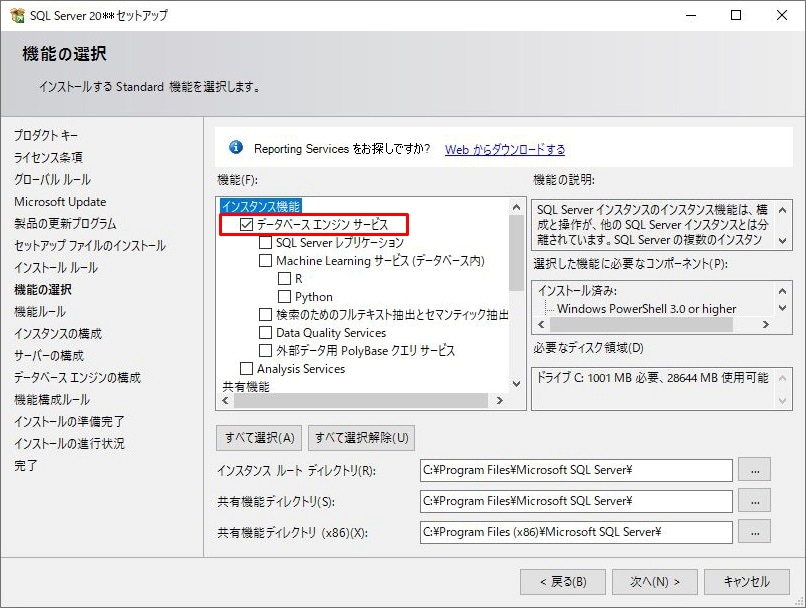Close the SQL Server setup window
Image resolution: width=806 pixels, height=608 pixels.
click(x=782, y=15)
